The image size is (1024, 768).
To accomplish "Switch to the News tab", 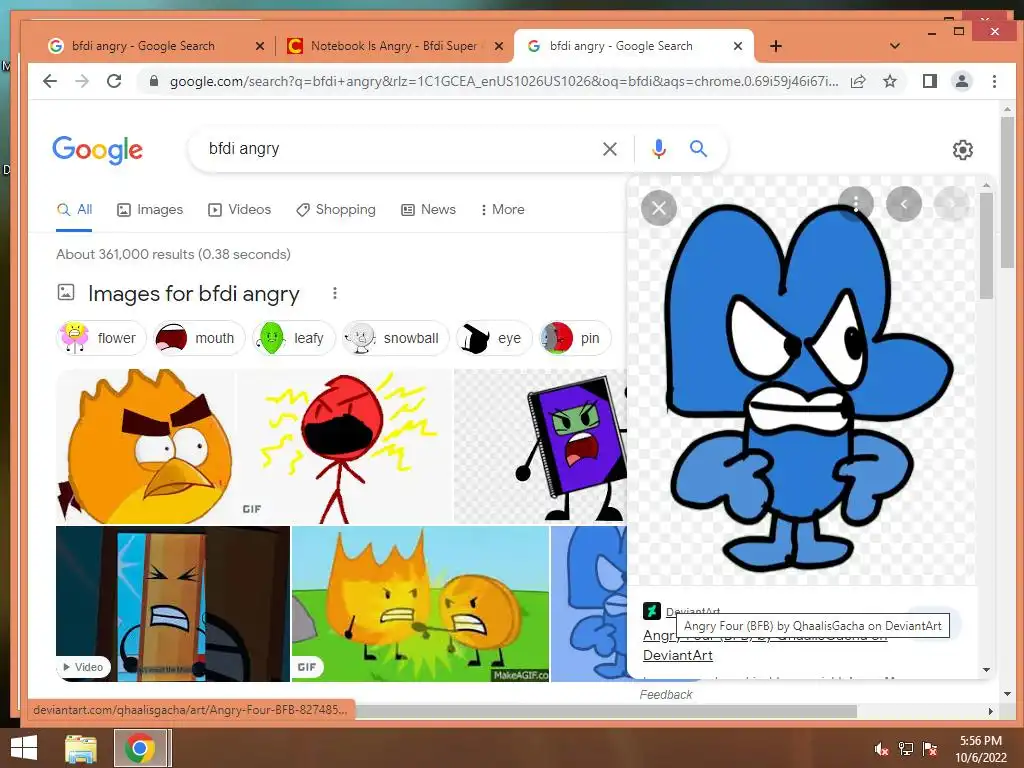I will (x=428, y=210).
